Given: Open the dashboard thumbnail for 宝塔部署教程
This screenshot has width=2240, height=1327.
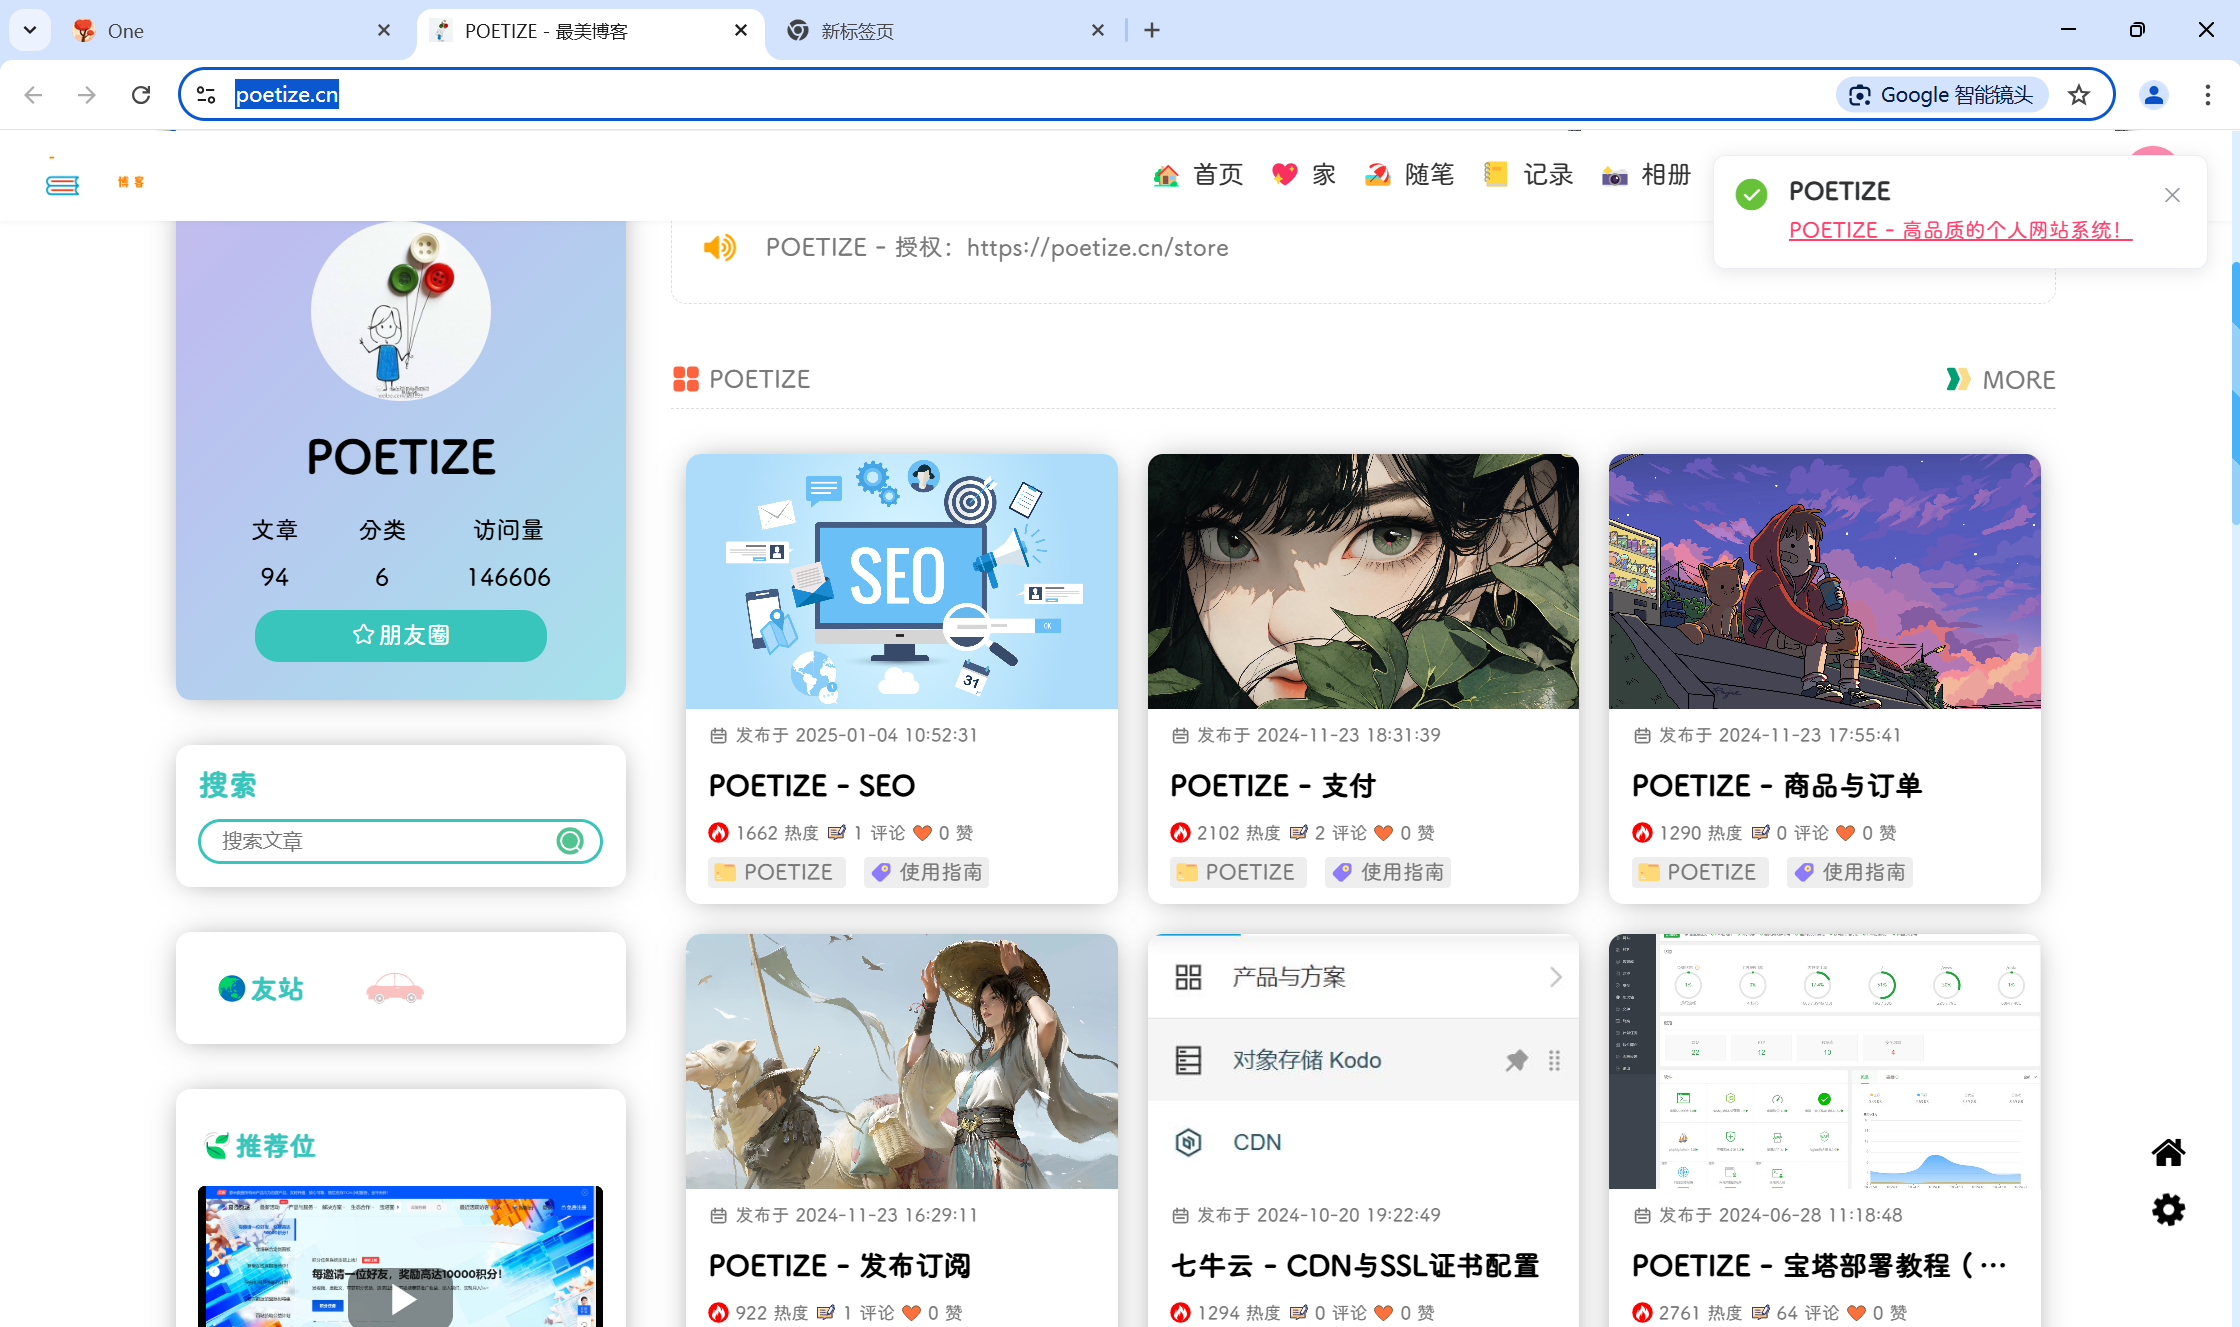Looking at the screenshot, I should tap(1825, 1061).
